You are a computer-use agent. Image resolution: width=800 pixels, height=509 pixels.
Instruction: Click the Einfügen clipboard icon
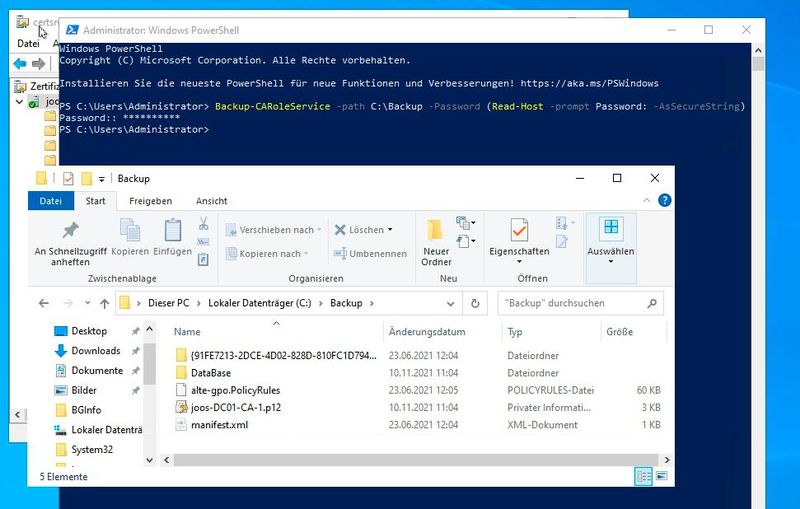point(172,237)
